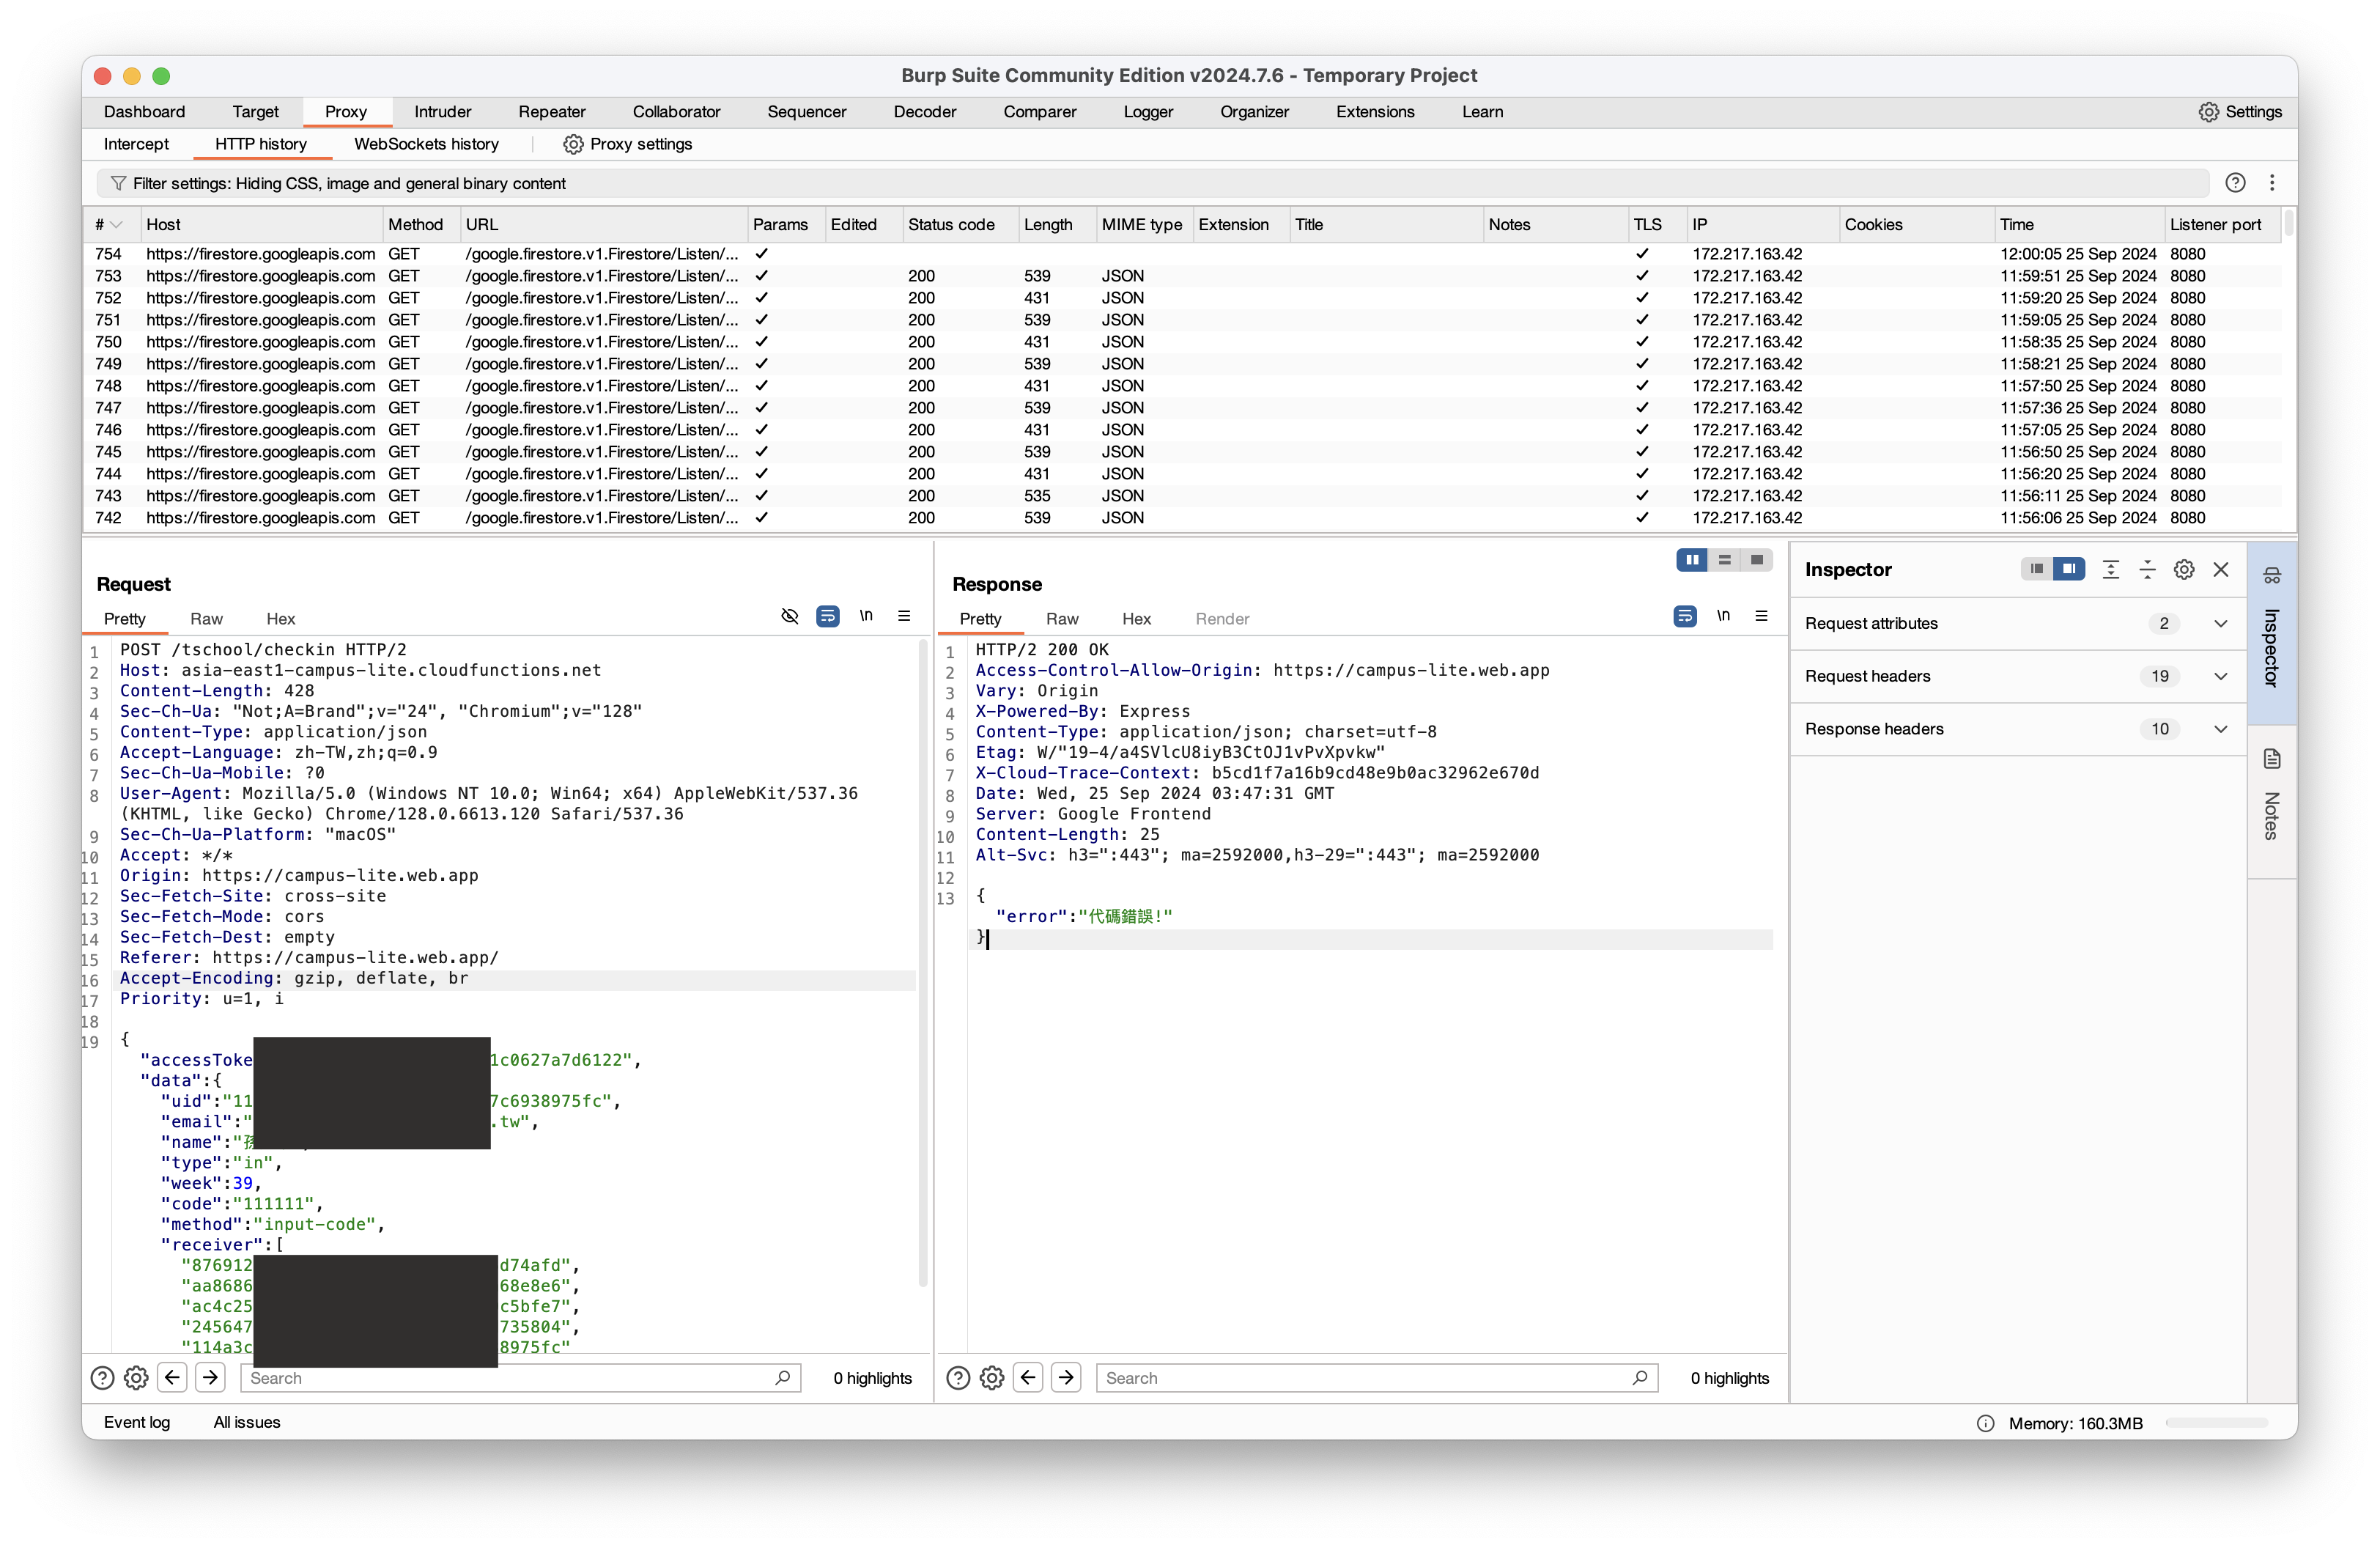Viewport: 2380px width, 1548px height.
Task: Click the filter settings bar
Action: click(x=1152, y=183)
